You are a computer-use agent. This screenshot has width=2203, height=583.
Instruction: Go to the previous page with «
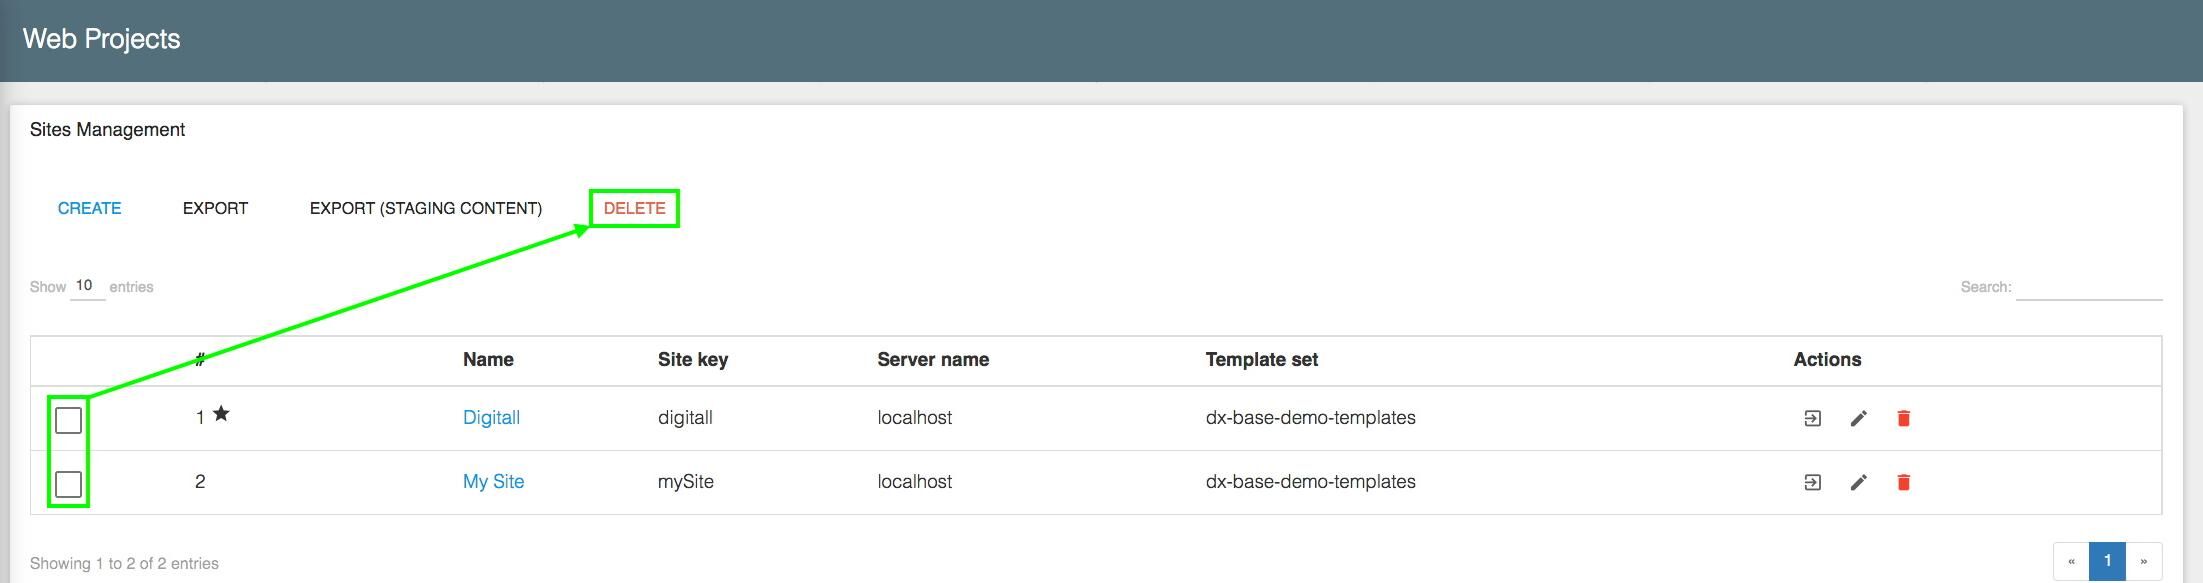coord(2071,561)
